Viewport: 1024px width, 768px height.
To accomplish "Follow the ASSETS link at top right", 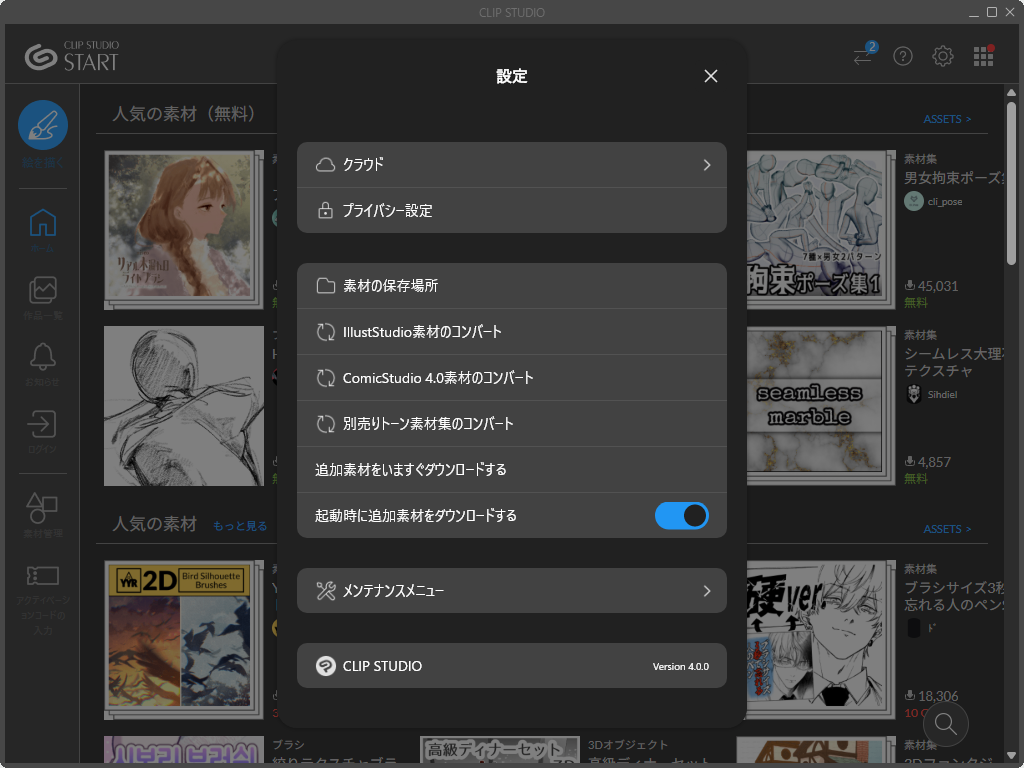I will [947, 118].
